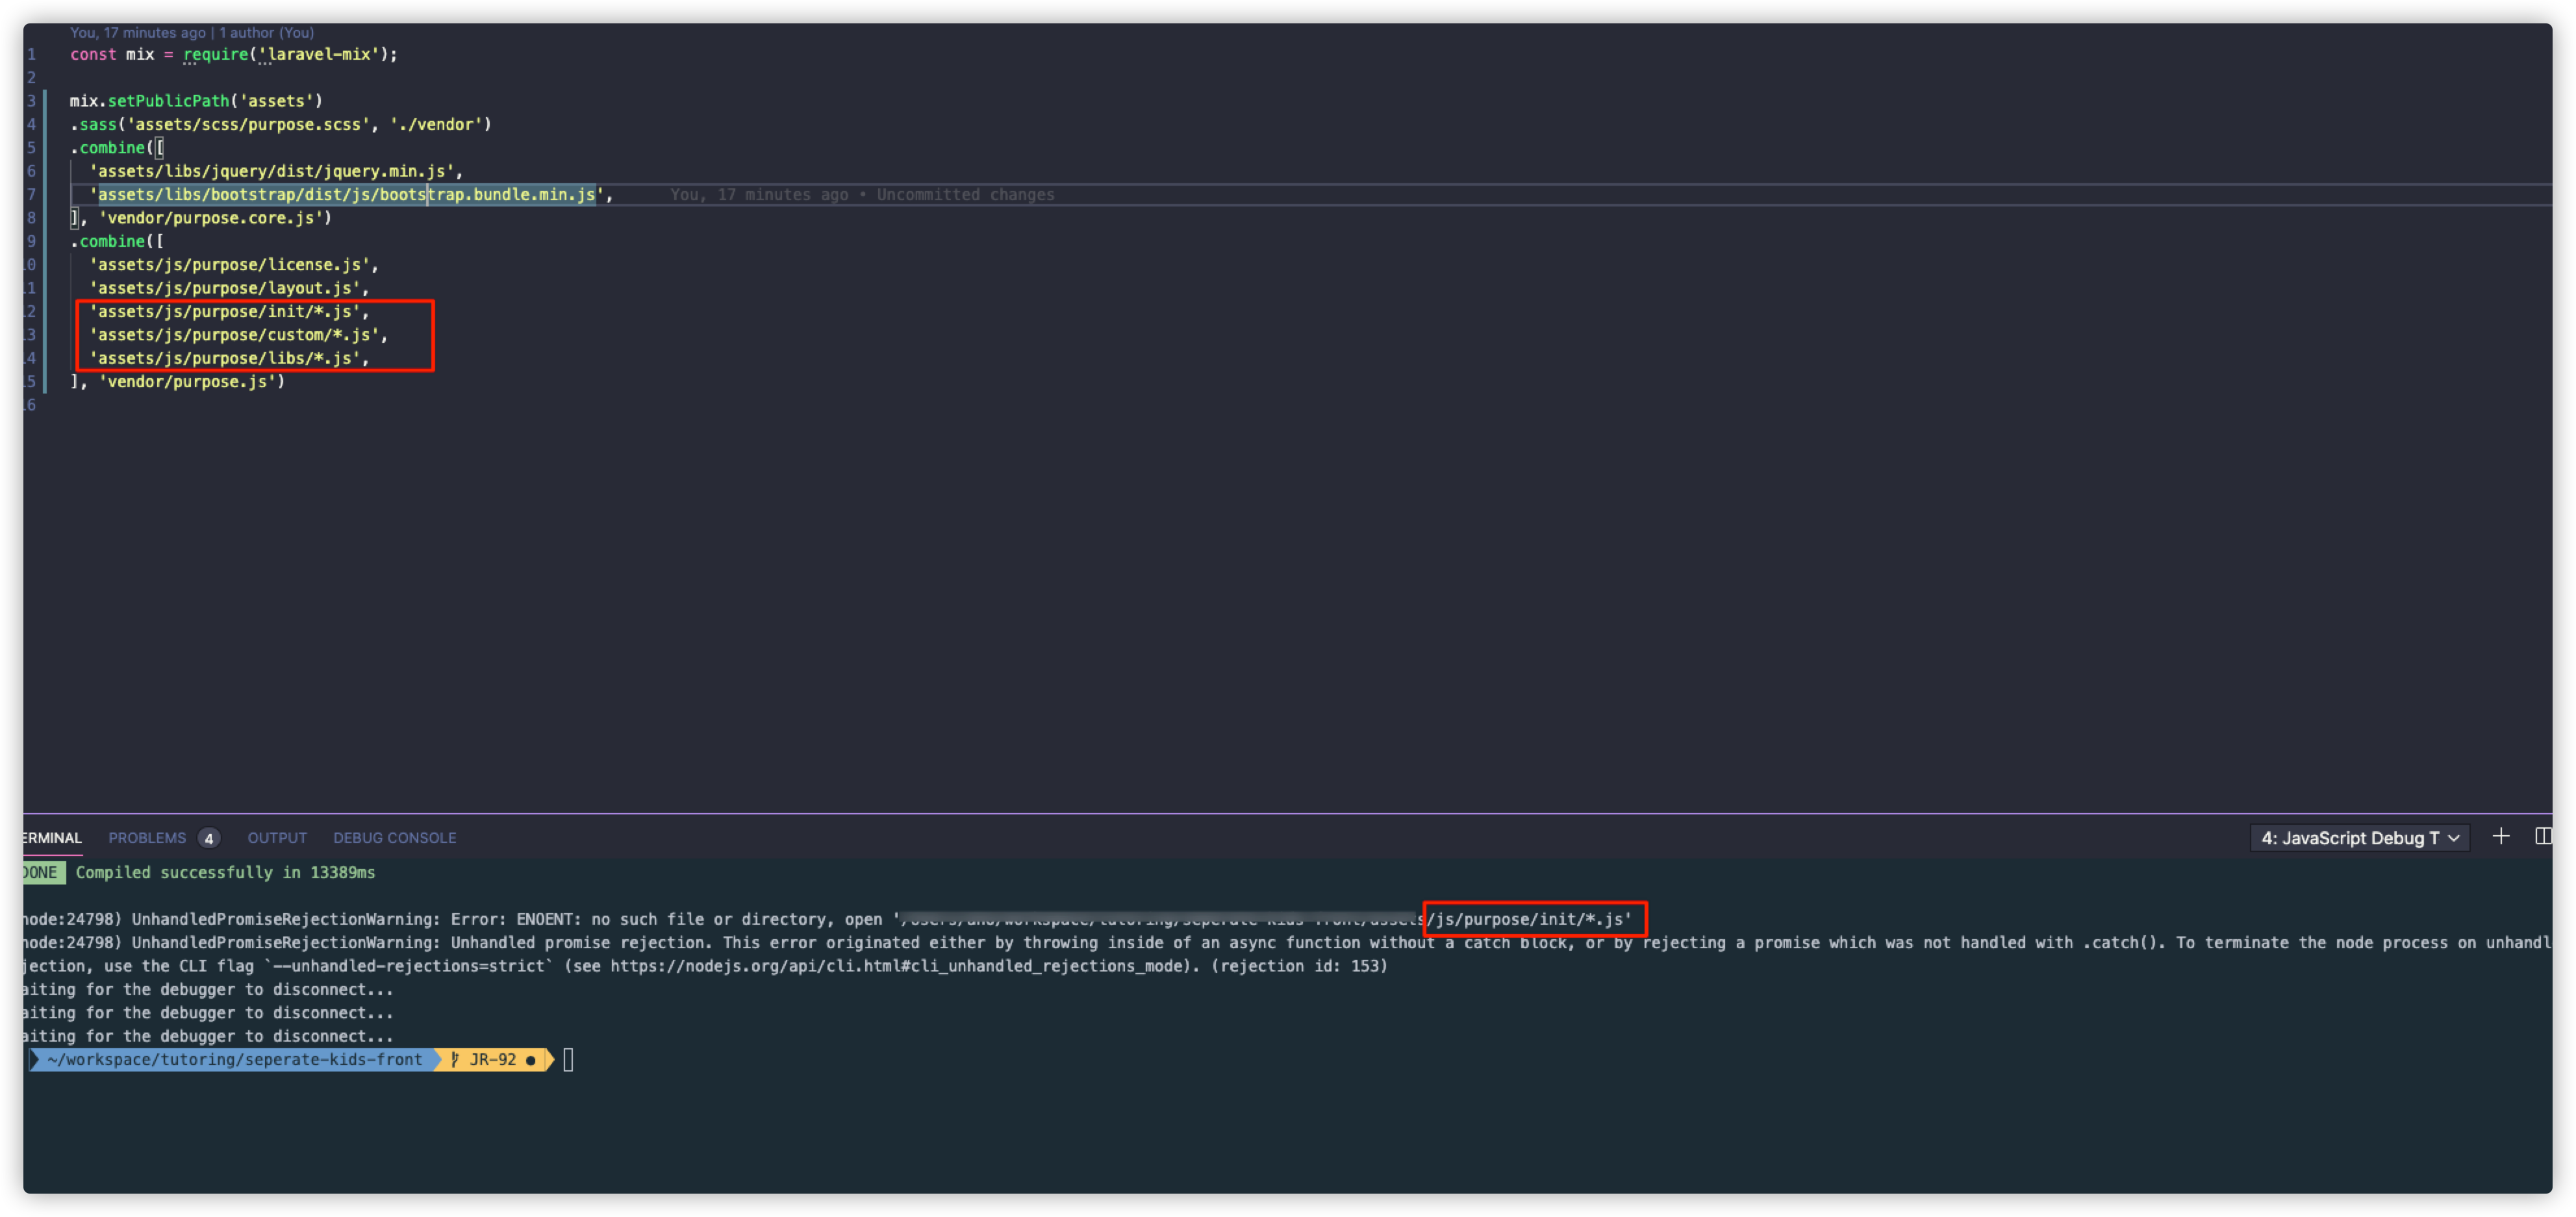Create a new terminal with plus icon
The width and height of the screenshot is (2576, 1217).
pyautogui.click(x=2500, y=837)
